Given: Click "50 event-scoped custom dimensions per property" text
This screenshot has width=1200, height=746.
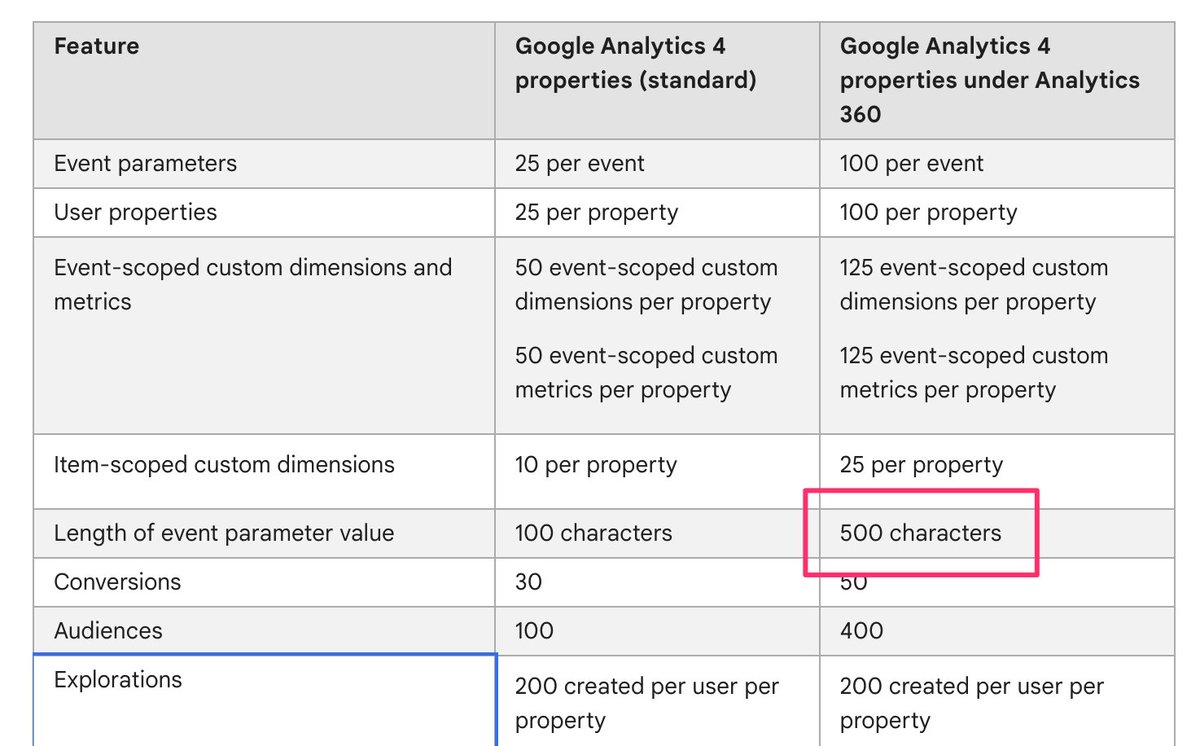Looking at the screenshot, I should tap(646, 284).
